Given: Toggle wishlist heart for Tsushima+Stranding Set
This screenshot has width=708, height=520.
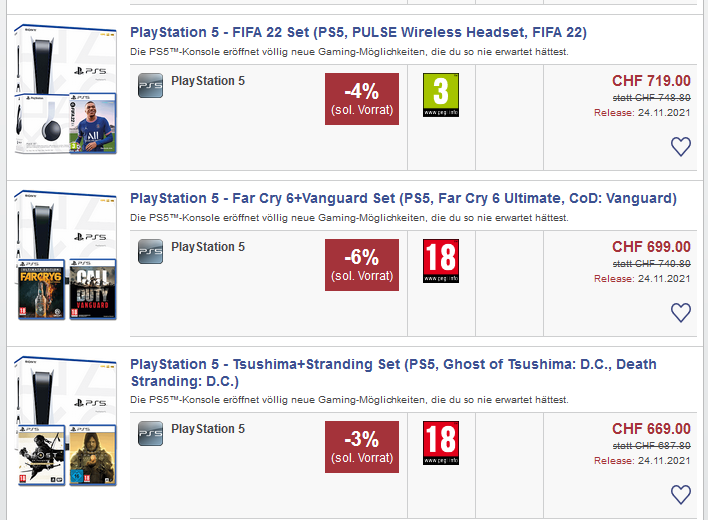Looking at the screenshot, I should pyautogui.click(x=681, y=495).
